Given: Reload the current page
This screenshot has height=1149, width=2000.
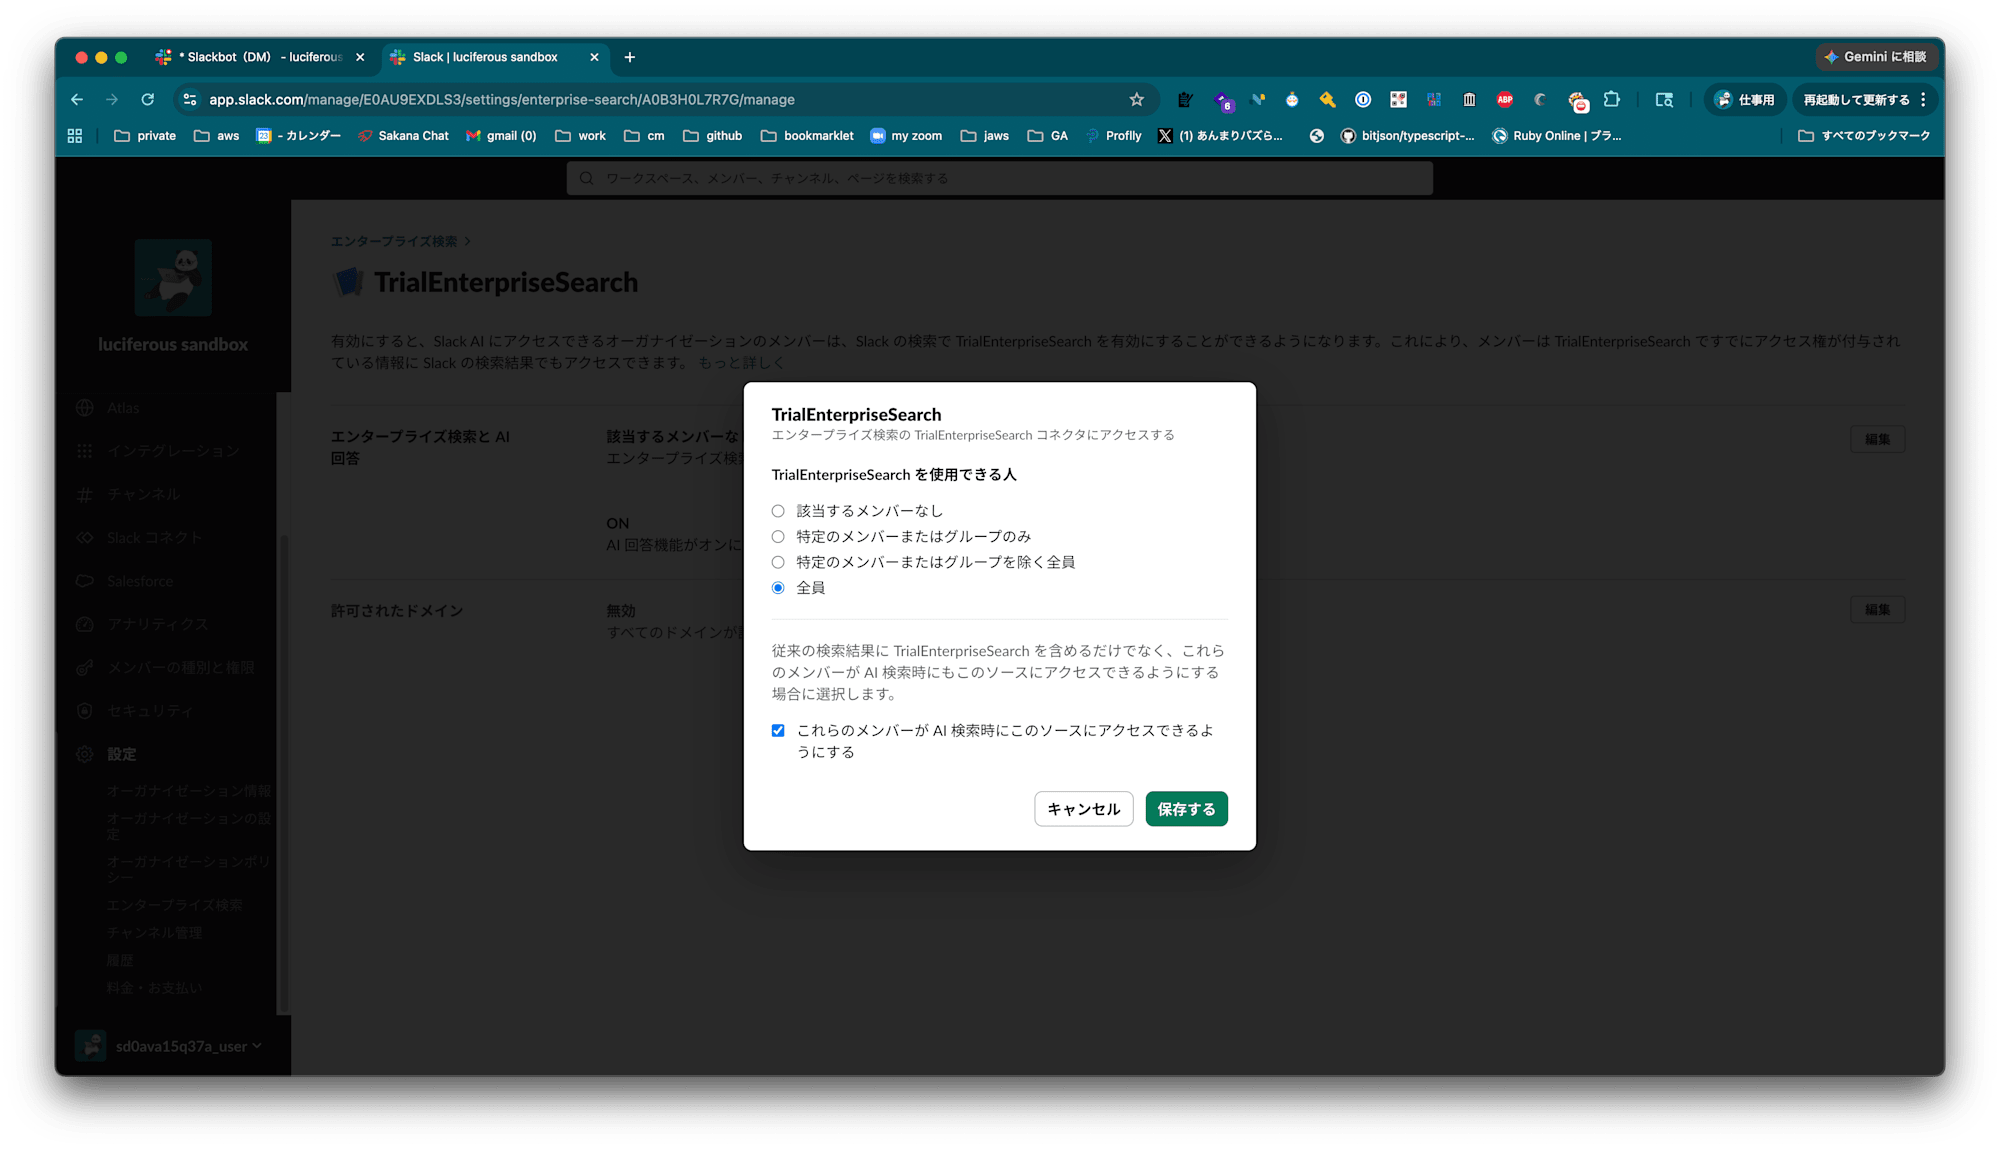Looking at the screenshot, I should pos(148,100).
